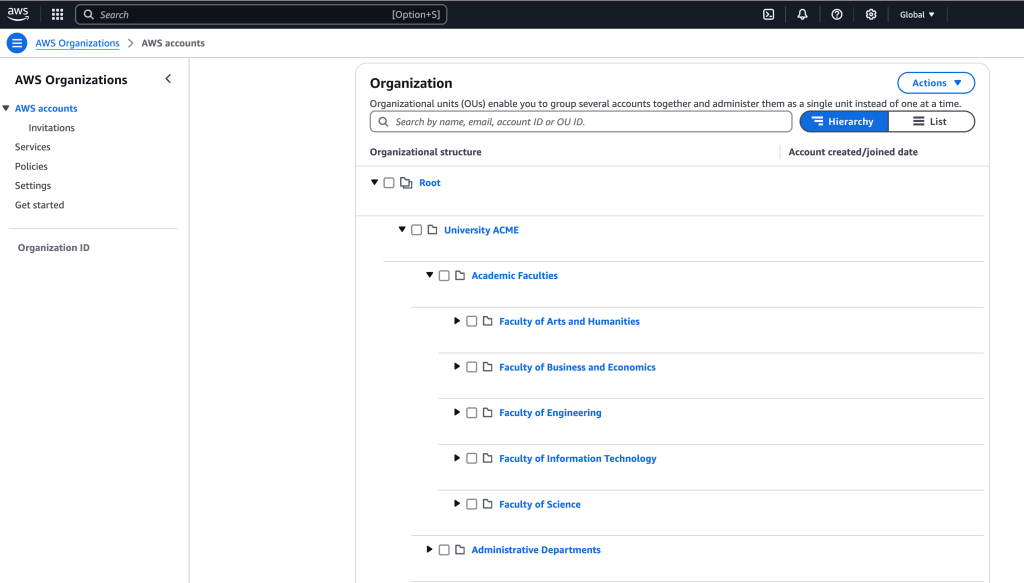
Task: Collapse the AWS Organizations side panel arrow
Action: coord(168,79)
